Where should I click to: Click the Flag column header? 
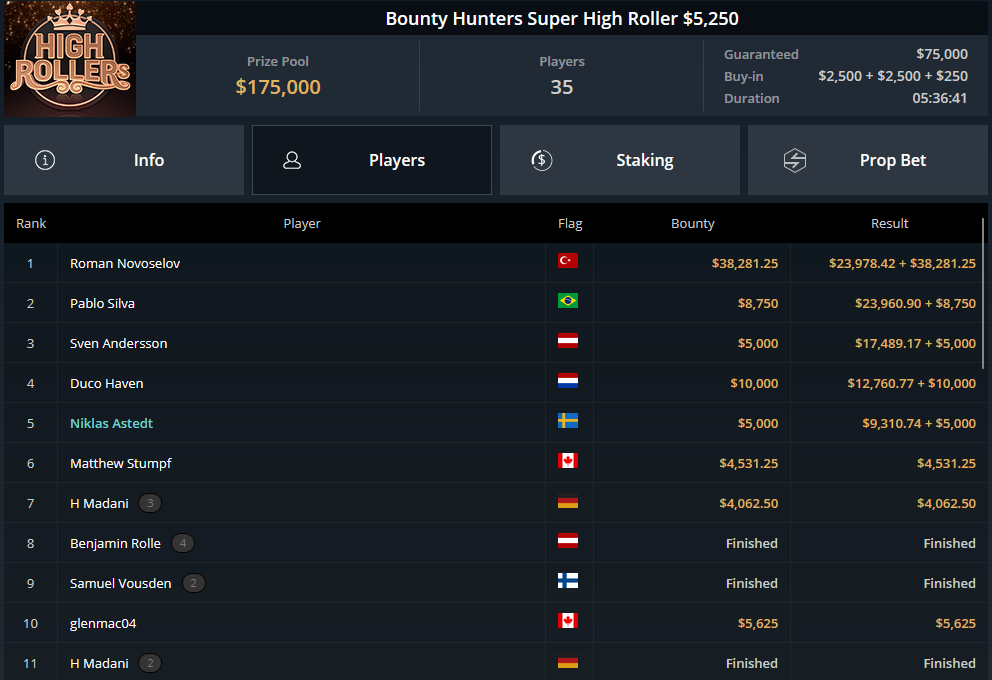pos(570,223)
